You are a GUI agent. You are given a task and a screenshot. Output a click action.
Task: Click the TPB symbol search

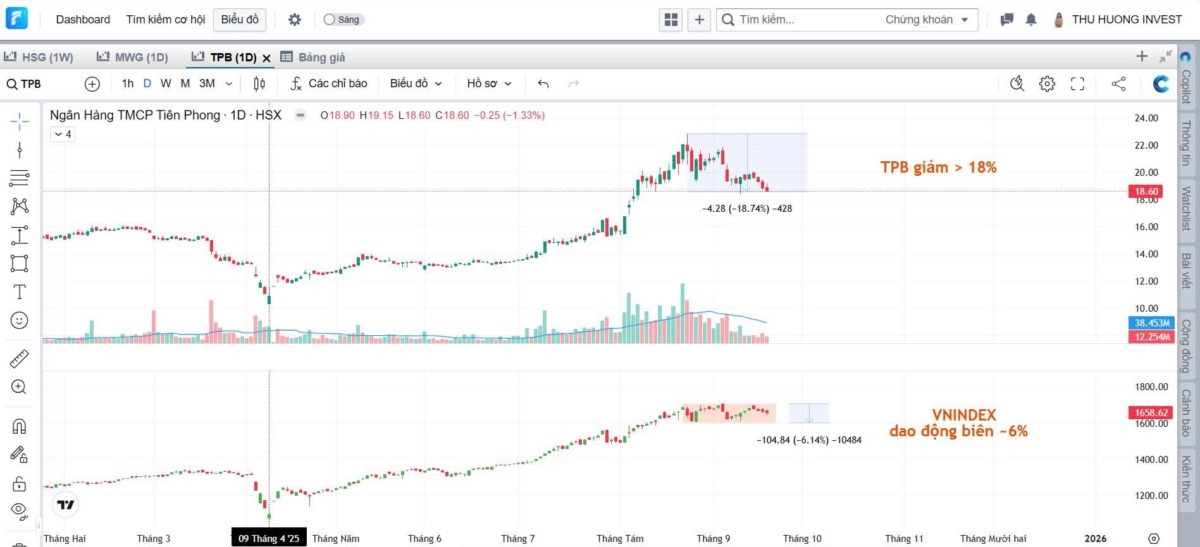pyautogui.click(x=24, y=84)
